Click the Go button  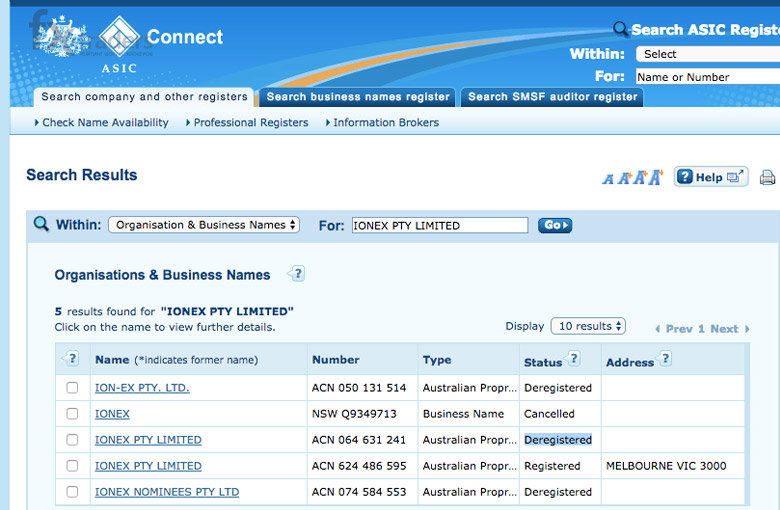click(x=555, y=225)
